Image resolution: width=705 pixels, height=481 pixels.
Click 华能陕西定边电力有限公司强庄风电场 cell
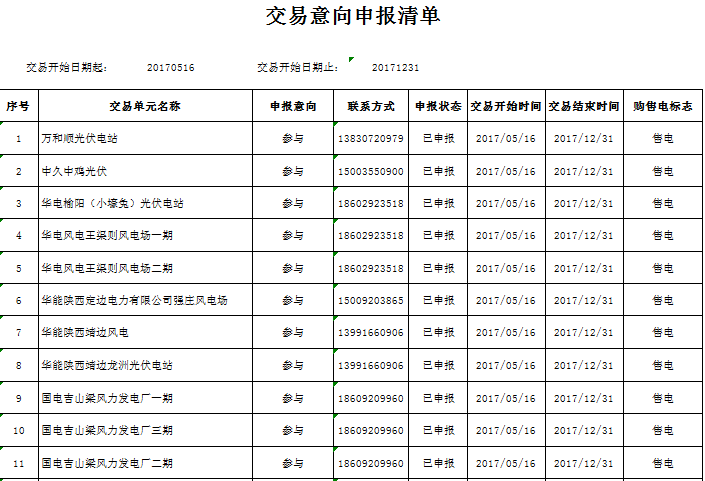pos(134,301)
